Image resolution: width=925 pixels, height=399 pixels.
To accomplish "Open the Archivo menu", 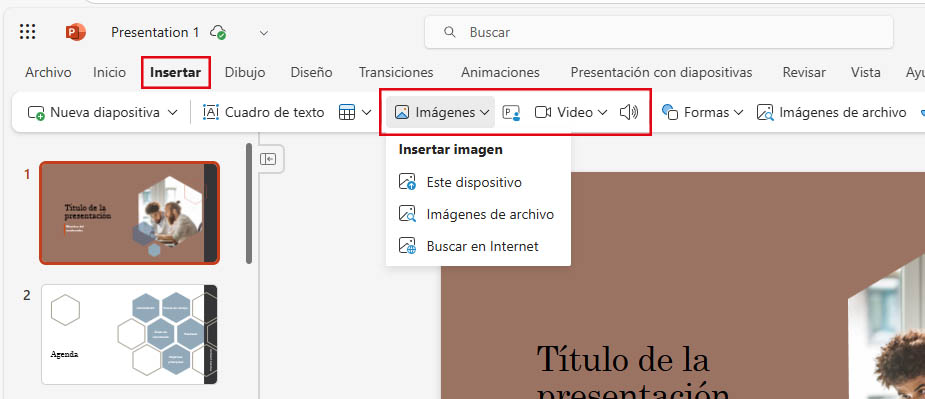I will coord(48,73).
